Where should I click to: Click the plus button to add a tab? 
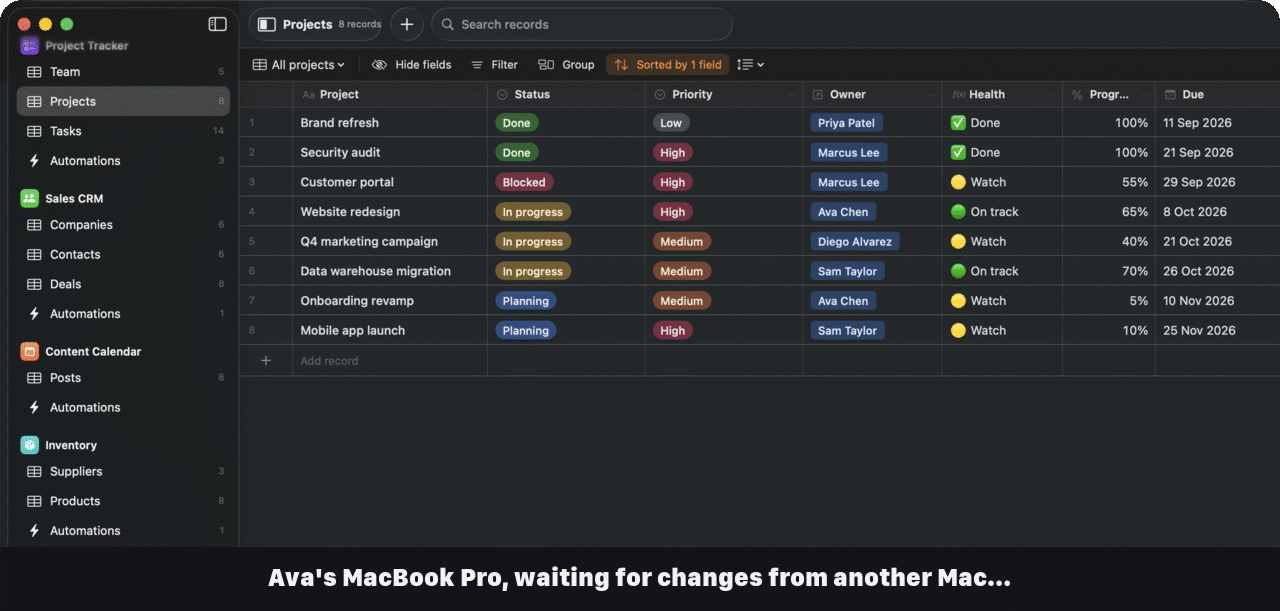[x=407, y=24]
